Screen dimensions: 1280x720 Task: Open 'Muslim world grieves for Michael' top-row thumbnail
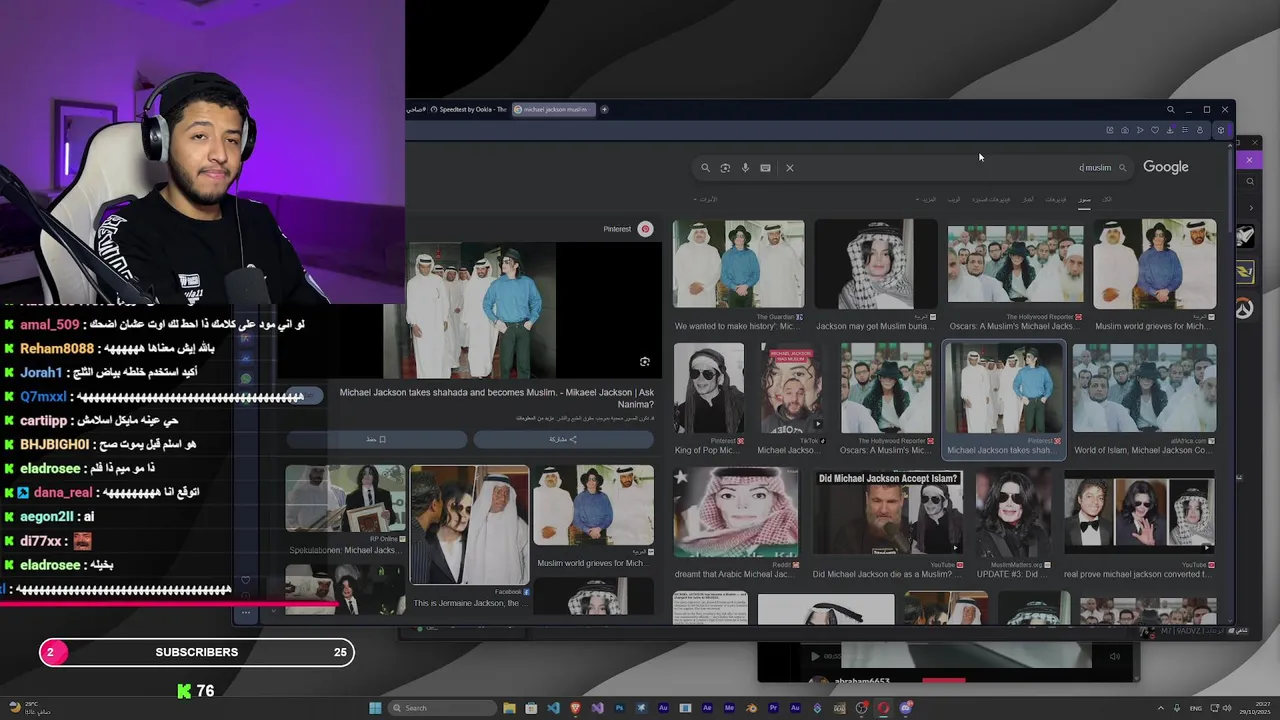coord(1155,264)
